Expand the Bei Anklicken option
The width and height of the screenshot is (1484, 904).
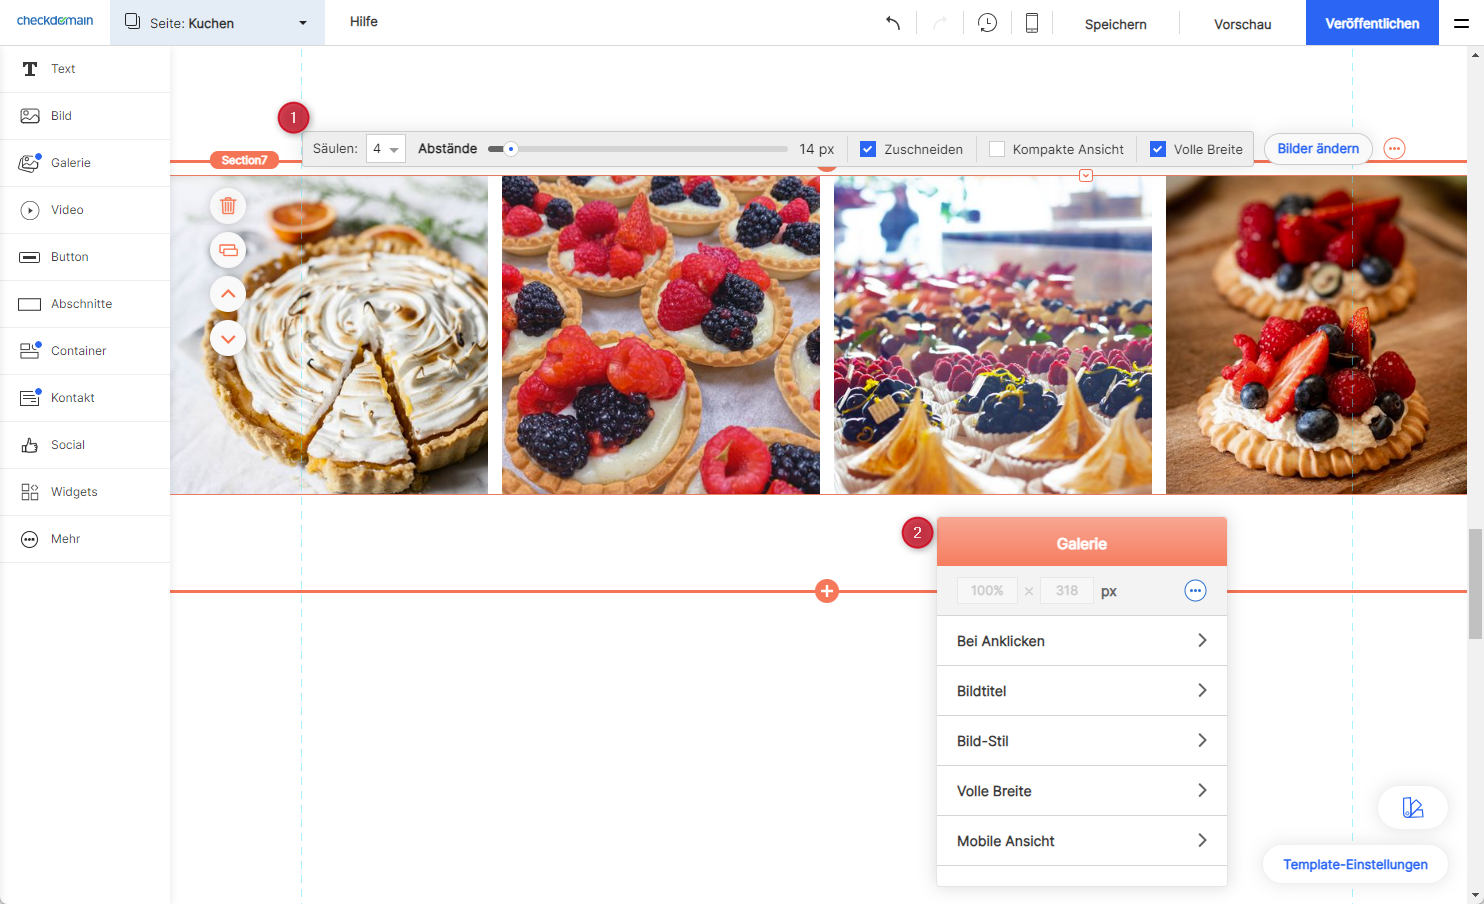pyautogui.click(x=1081, y=641)
